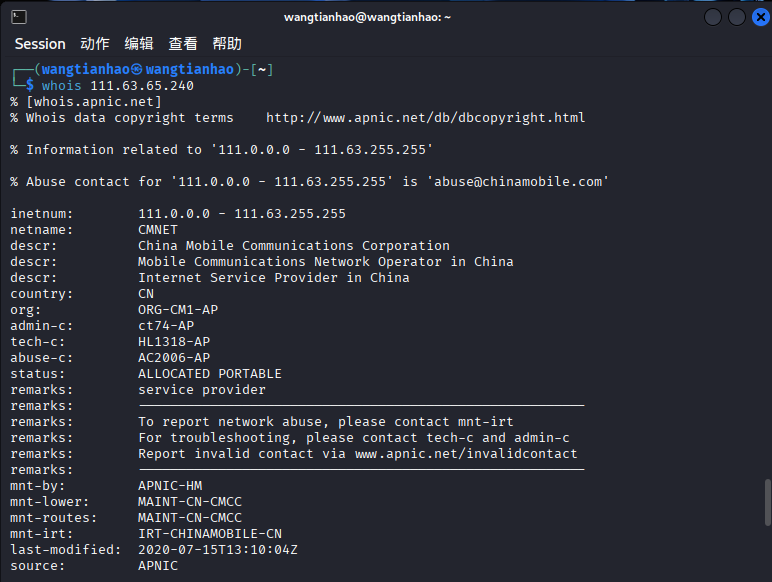The image size is (772, 582).
Task: Minimize the terminal window
Action: tap(714, 17)
